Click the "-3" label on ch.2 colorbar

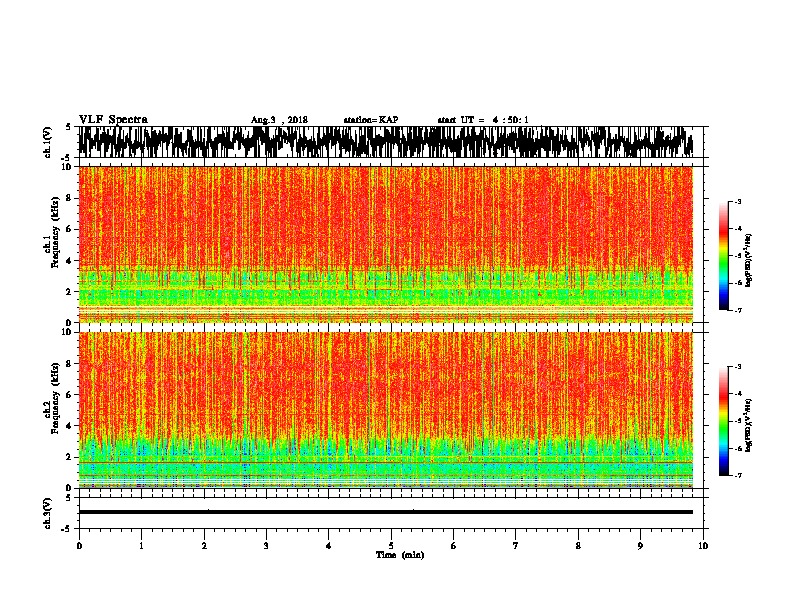(738, 367)
